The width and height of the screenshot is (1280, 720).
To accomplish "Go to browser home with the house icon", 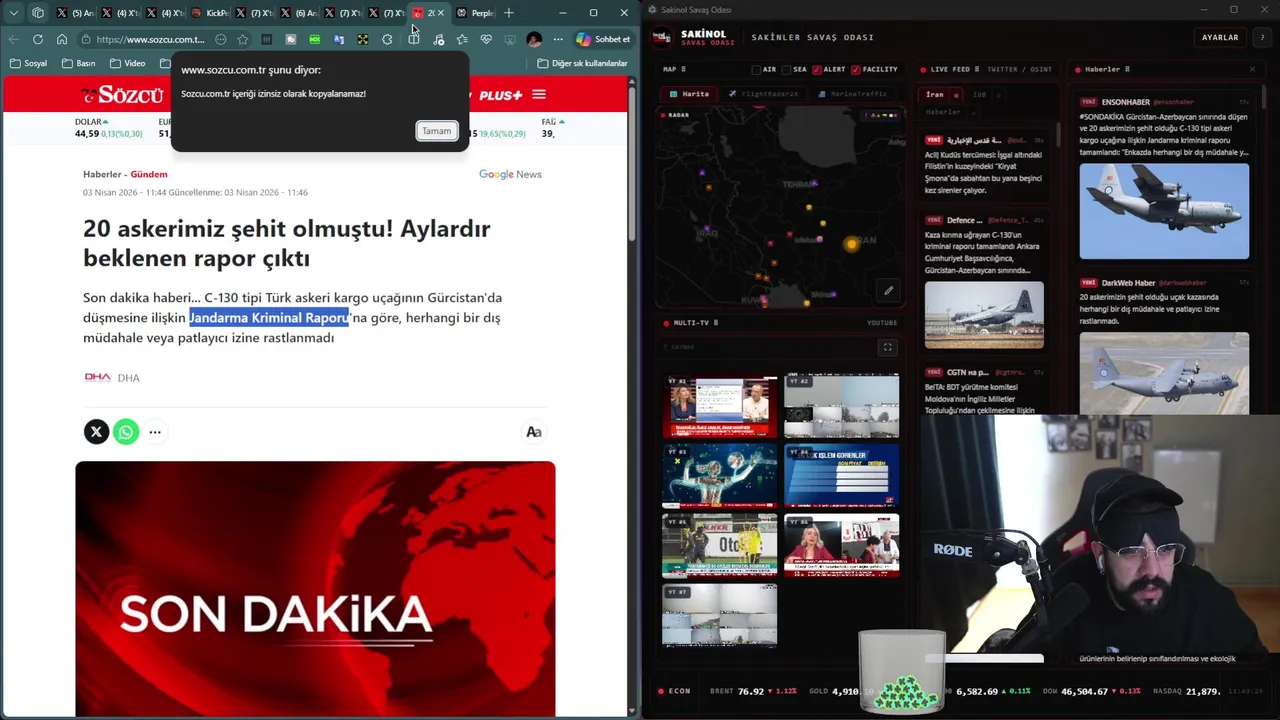I will [x=62, y=40].
